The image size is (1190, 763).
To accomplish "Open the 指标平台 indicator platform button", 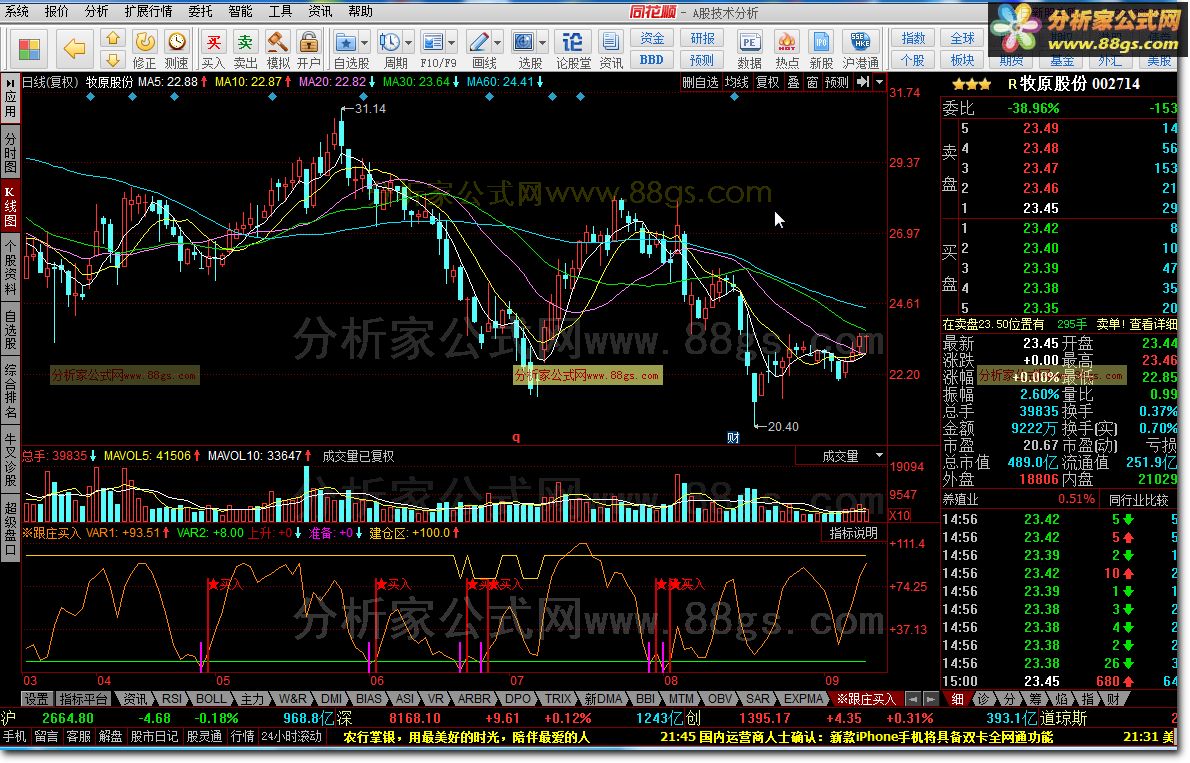I will tap(83, 698).
